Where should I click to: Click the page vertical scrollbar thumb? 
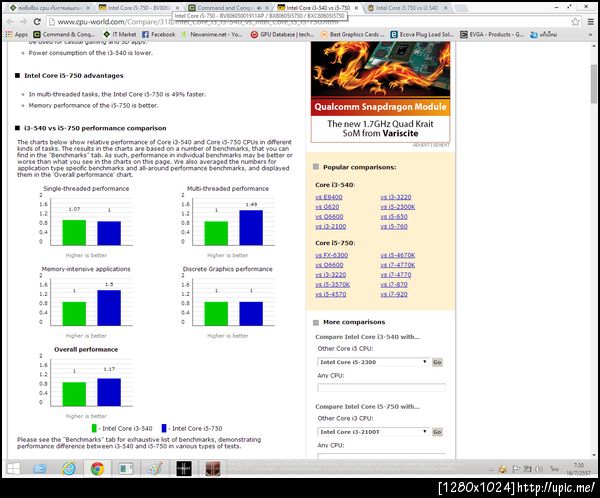click(x=593, y=84)
